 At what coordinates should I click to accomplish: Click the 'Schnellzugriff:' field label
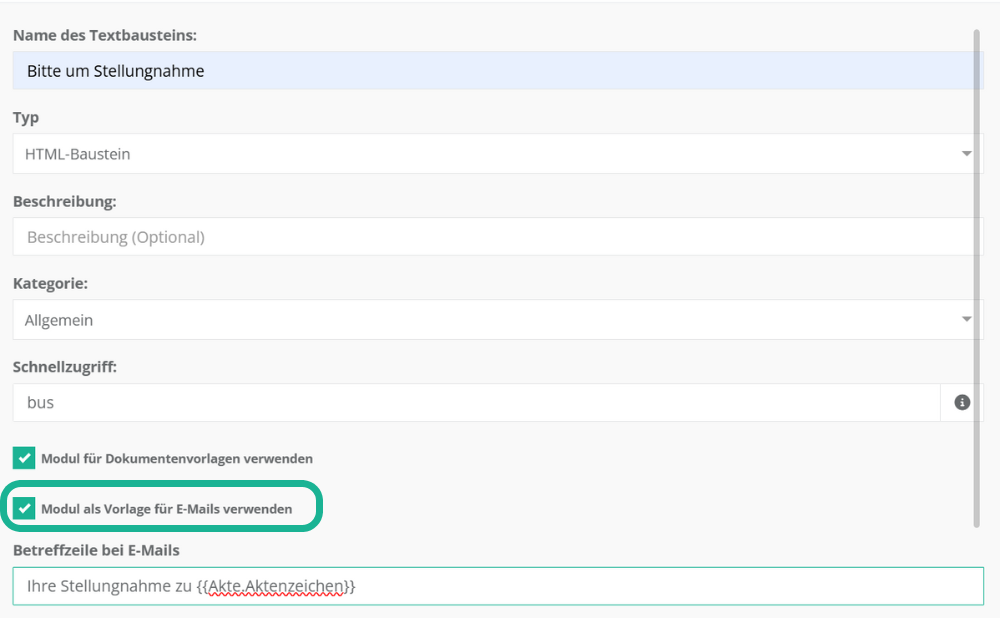[65, 367]
